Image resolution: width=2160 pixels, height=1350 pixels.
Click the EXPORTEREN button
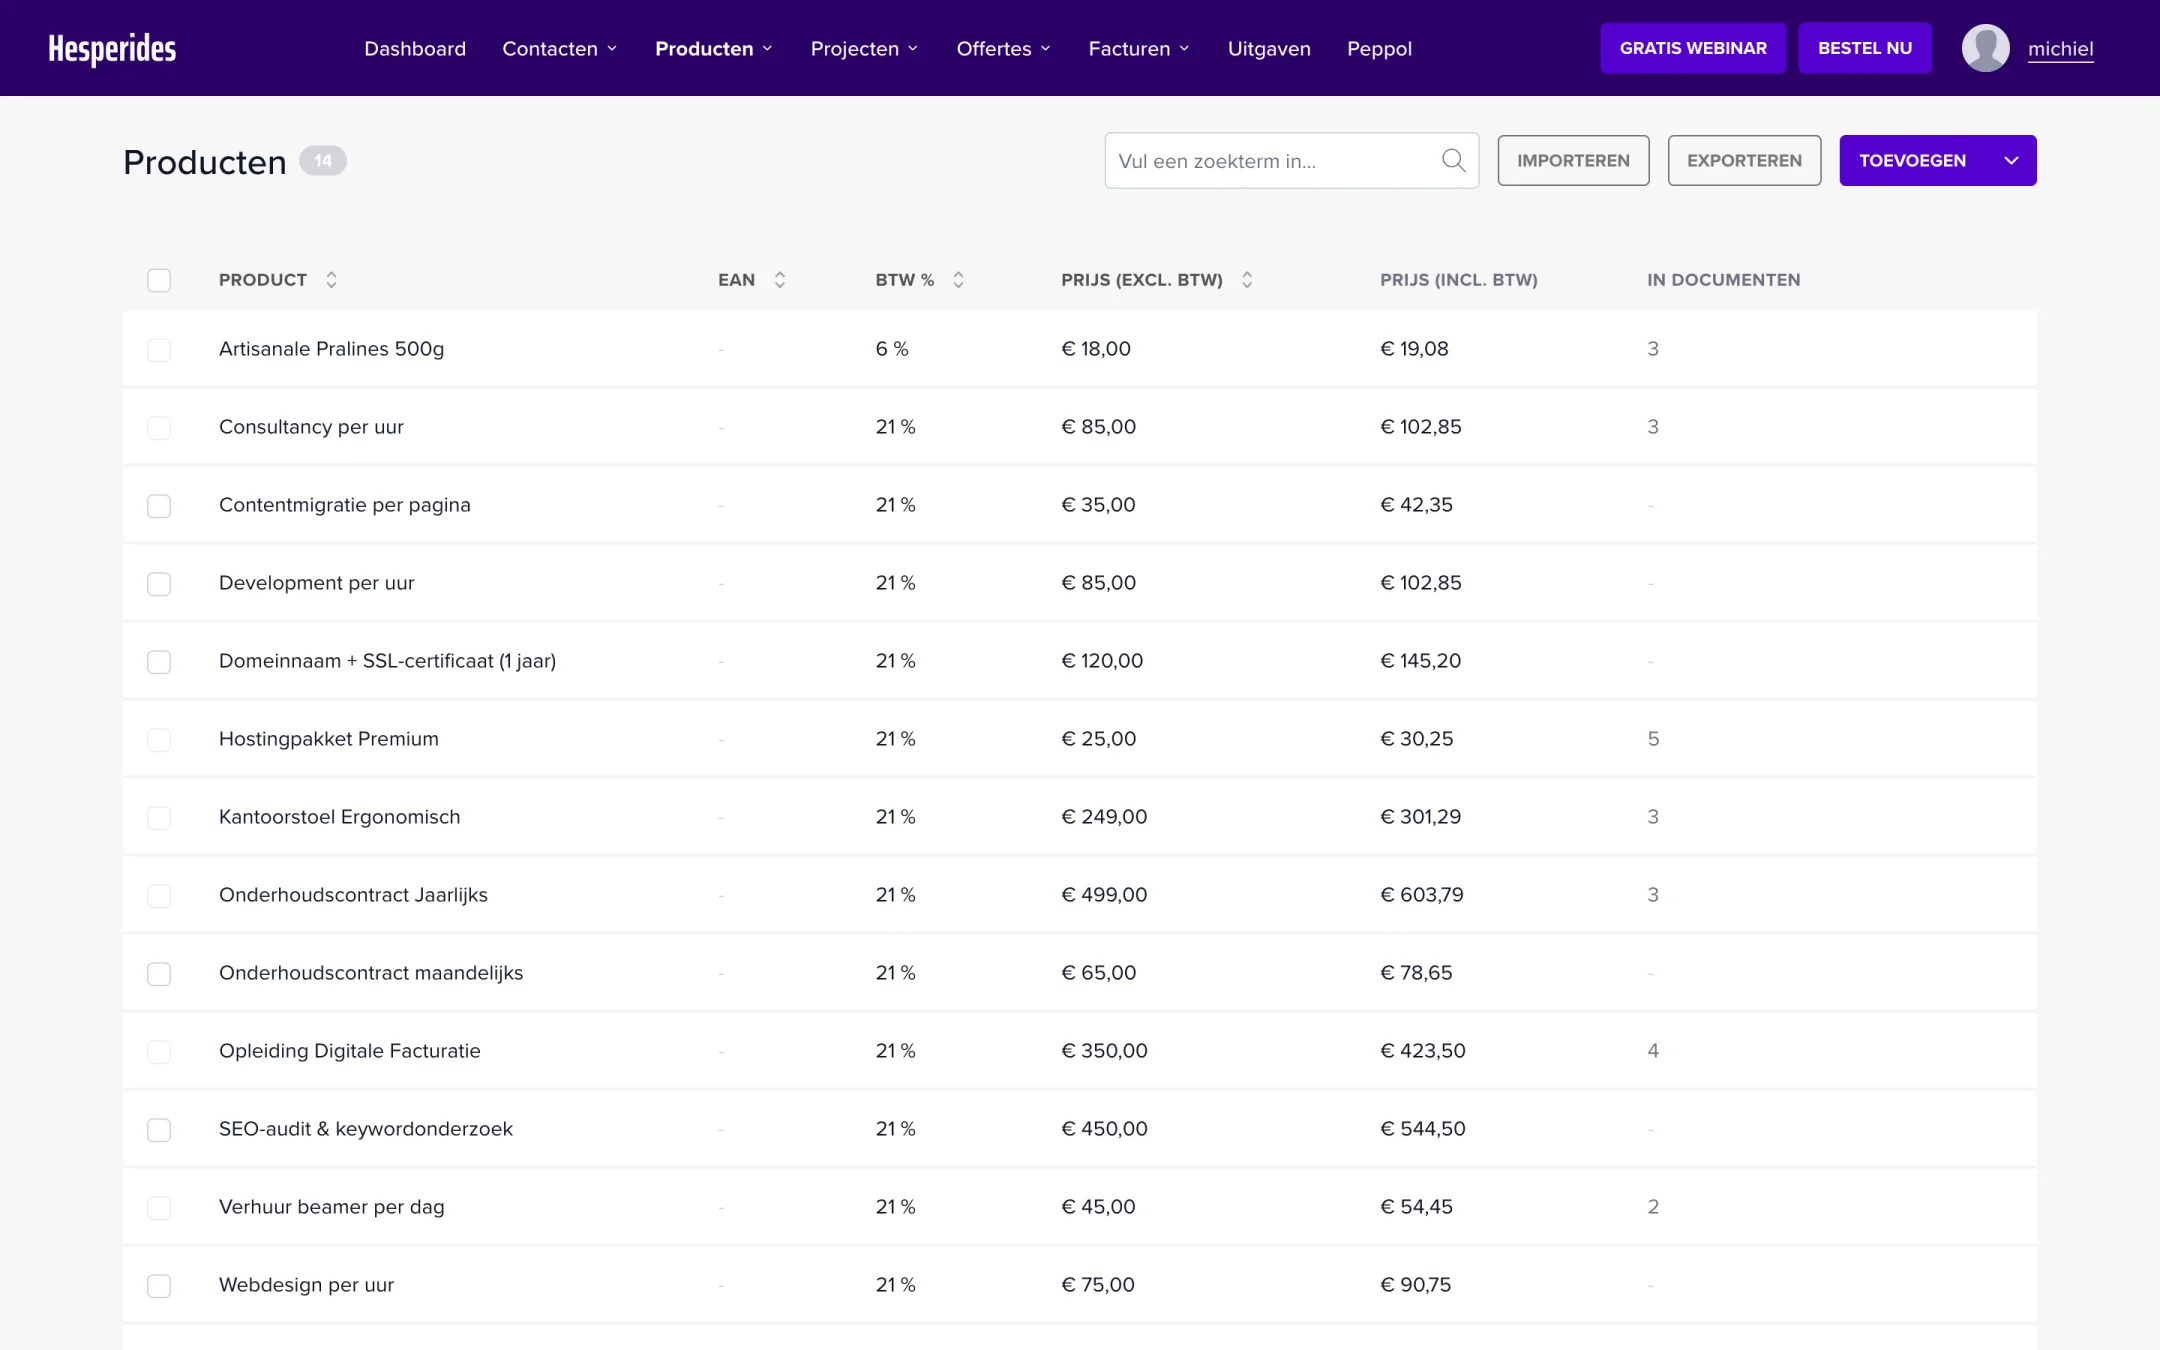point(1744,160)
